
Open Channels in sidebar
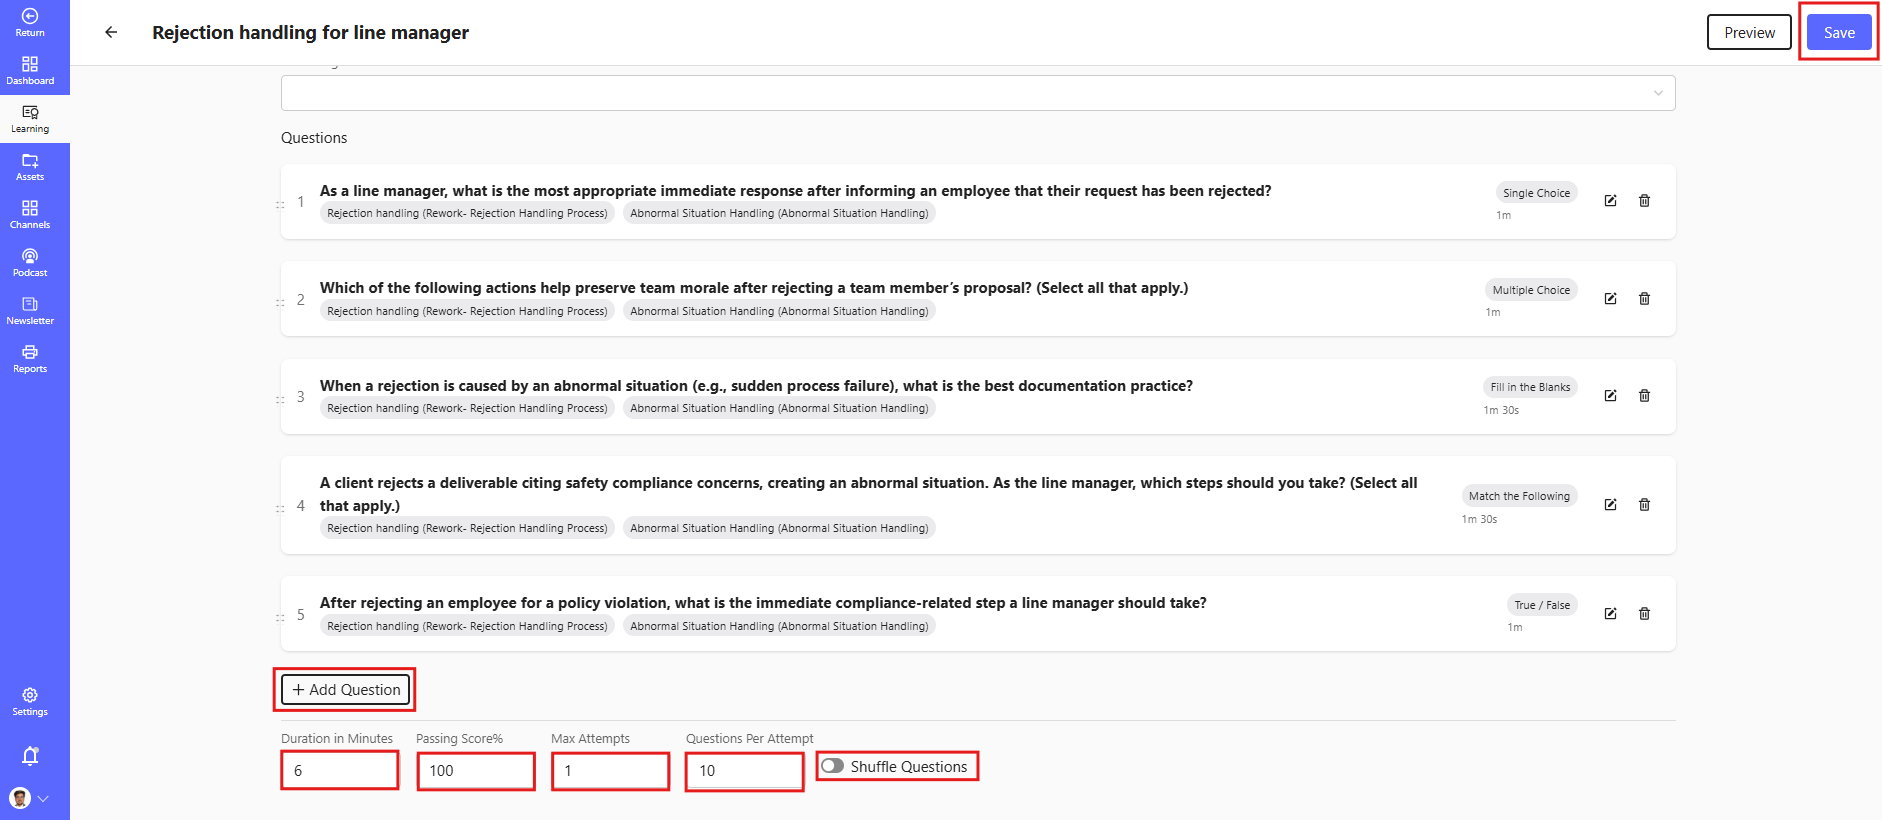[30, 215]
